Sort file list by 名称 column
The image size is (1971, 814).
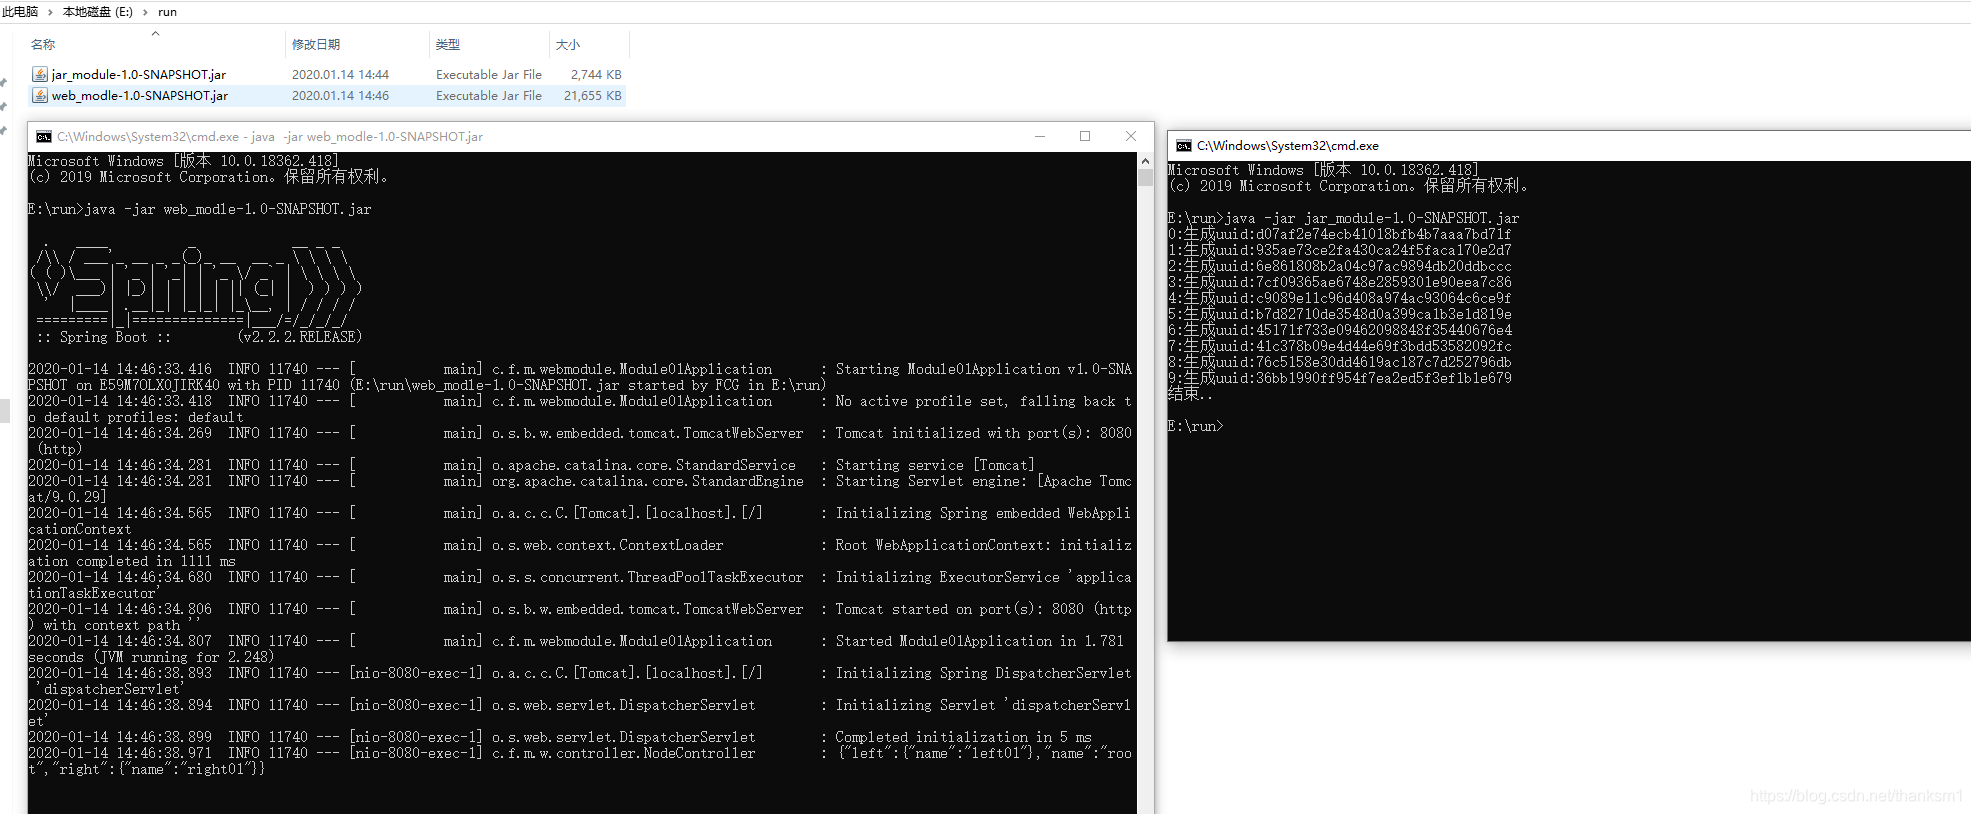(43, 45)
